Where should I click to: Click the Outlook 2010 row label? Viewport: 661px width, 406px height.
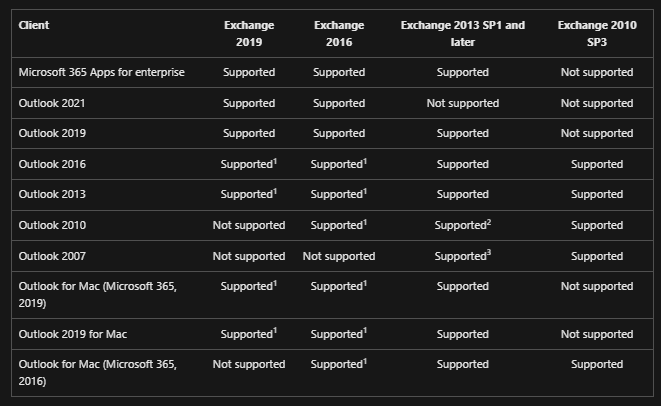52,225
